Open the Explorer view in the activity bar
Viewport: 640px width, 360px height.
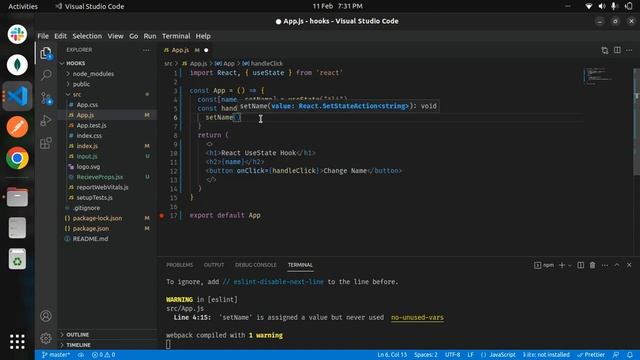click(x=46, y=53)
